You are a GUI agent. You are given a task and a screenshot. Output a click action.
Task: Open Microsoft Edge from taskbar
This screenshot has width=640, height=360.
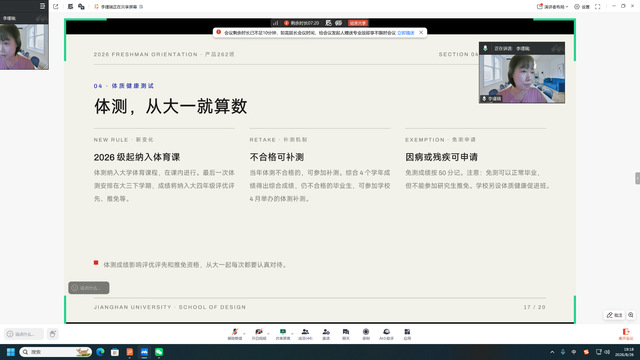coord(100,352)
